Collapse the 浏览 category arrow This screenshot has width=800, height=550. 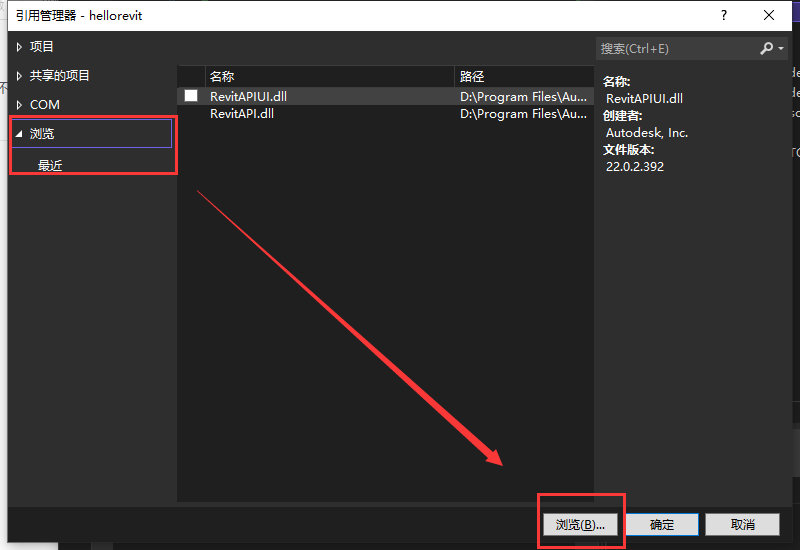(19, 134)
